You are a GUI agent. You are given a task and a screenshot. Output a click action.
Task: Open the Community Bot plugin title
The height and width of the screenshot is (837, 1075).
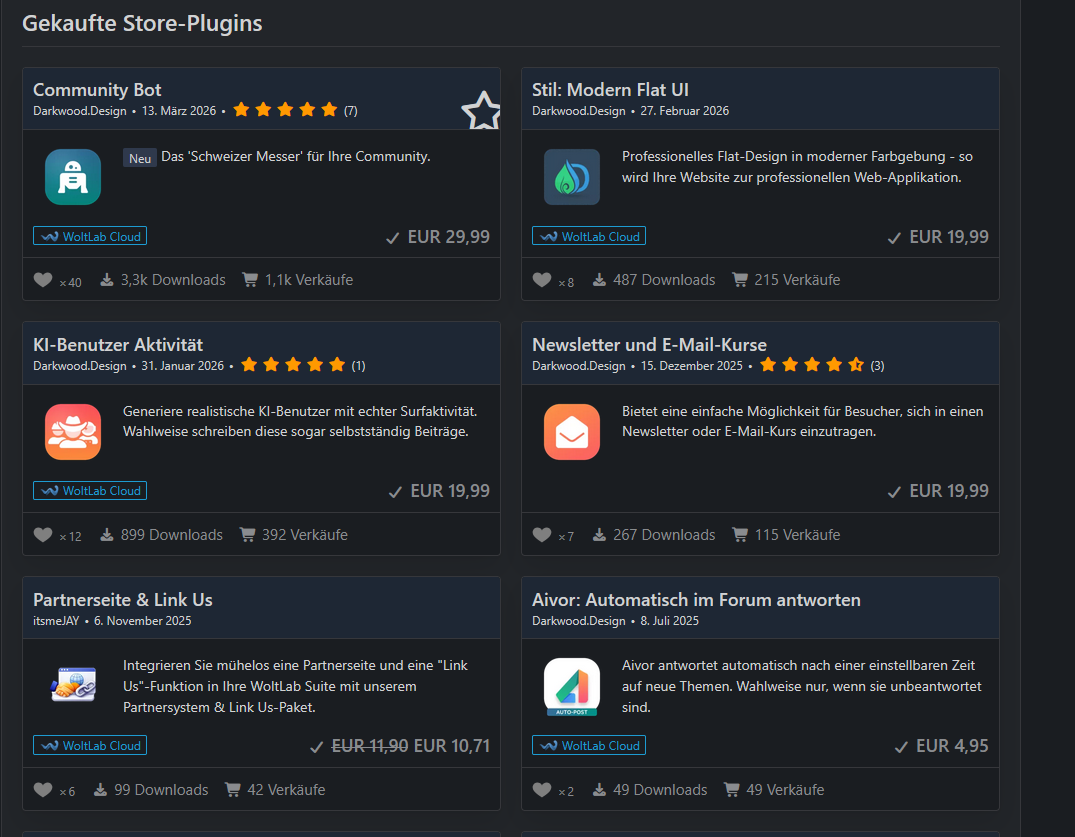pos(97,90)
